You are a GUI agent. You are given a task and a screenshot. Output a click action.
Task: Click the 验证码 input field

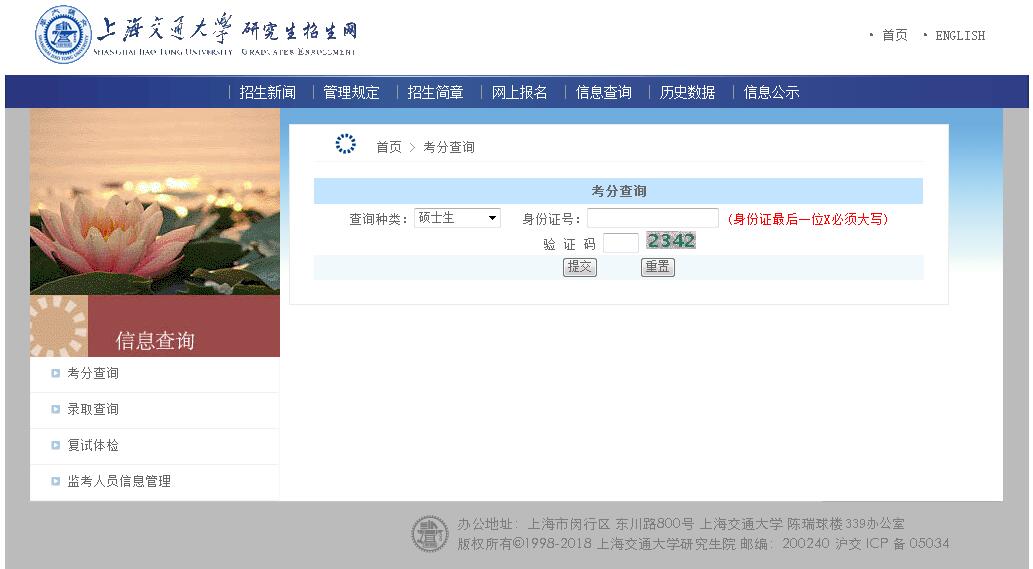[x=621, y=243]
